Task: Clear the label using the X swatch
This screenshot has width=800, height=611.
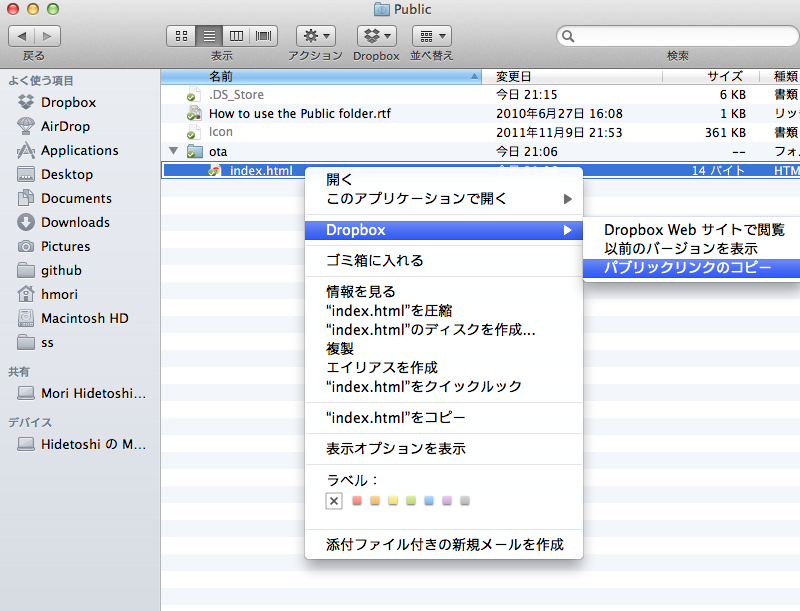Action: [334, 501]
